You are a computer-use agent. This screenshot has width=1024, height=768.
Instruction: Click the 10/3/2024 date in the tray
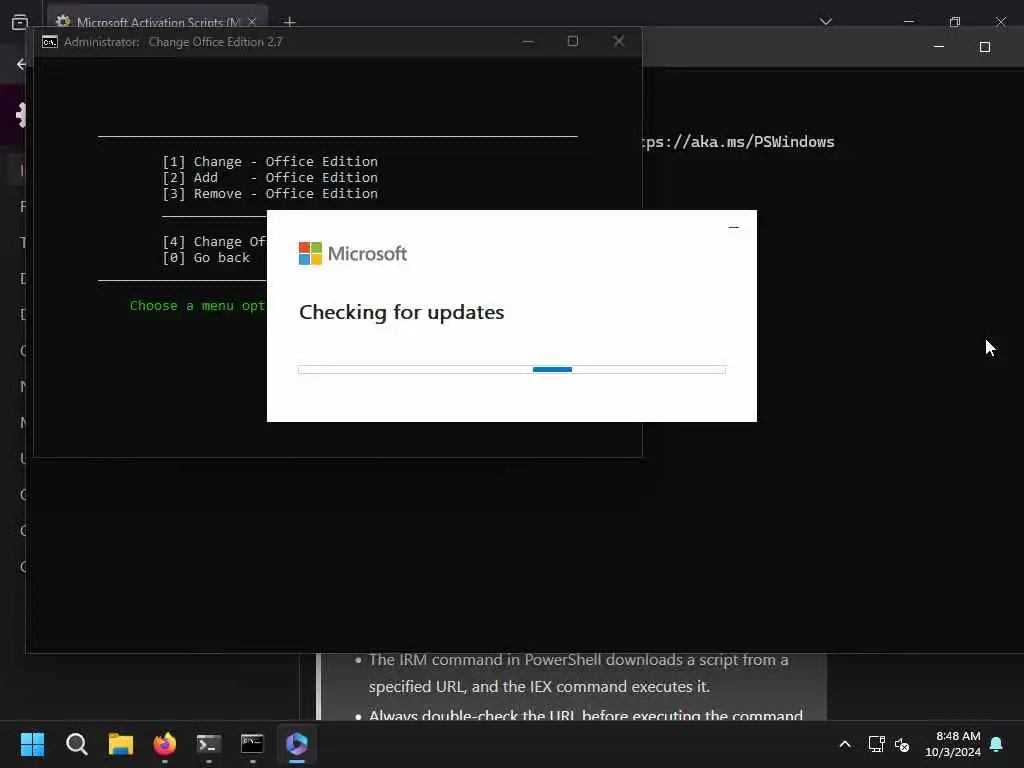[953, 752]
